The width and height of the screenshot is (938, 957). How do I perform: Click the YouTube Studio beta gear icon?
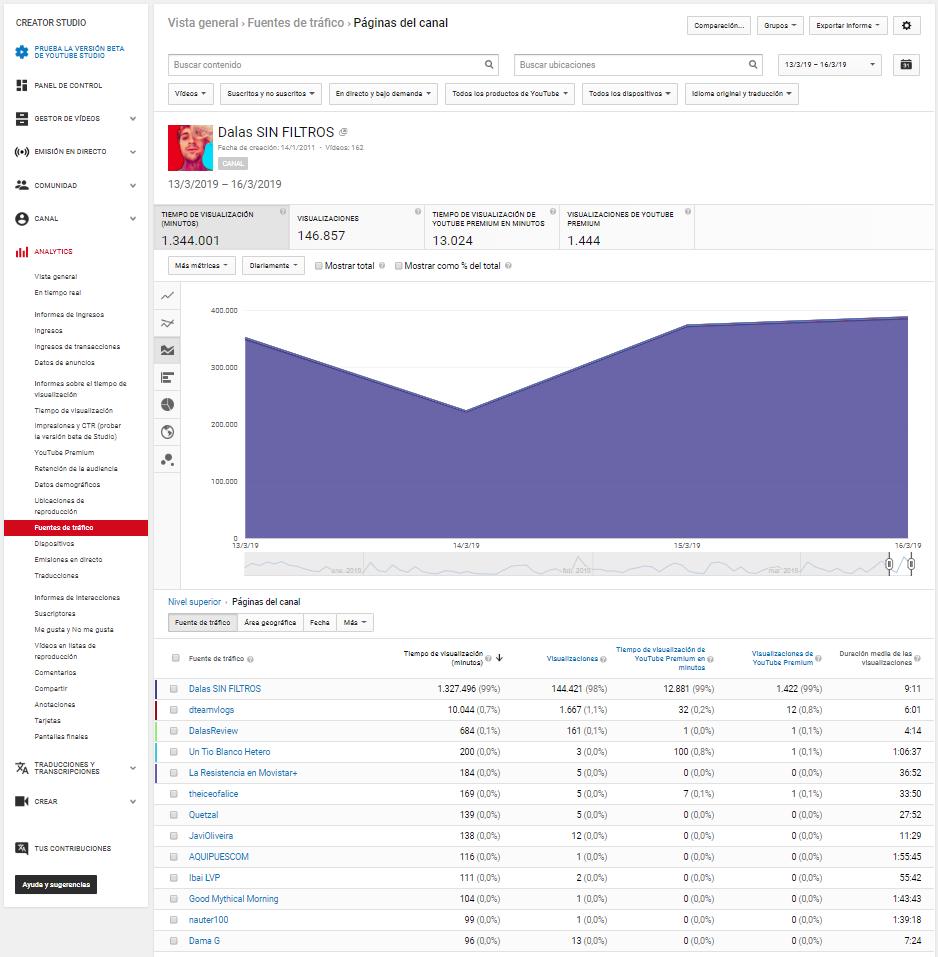22,52
